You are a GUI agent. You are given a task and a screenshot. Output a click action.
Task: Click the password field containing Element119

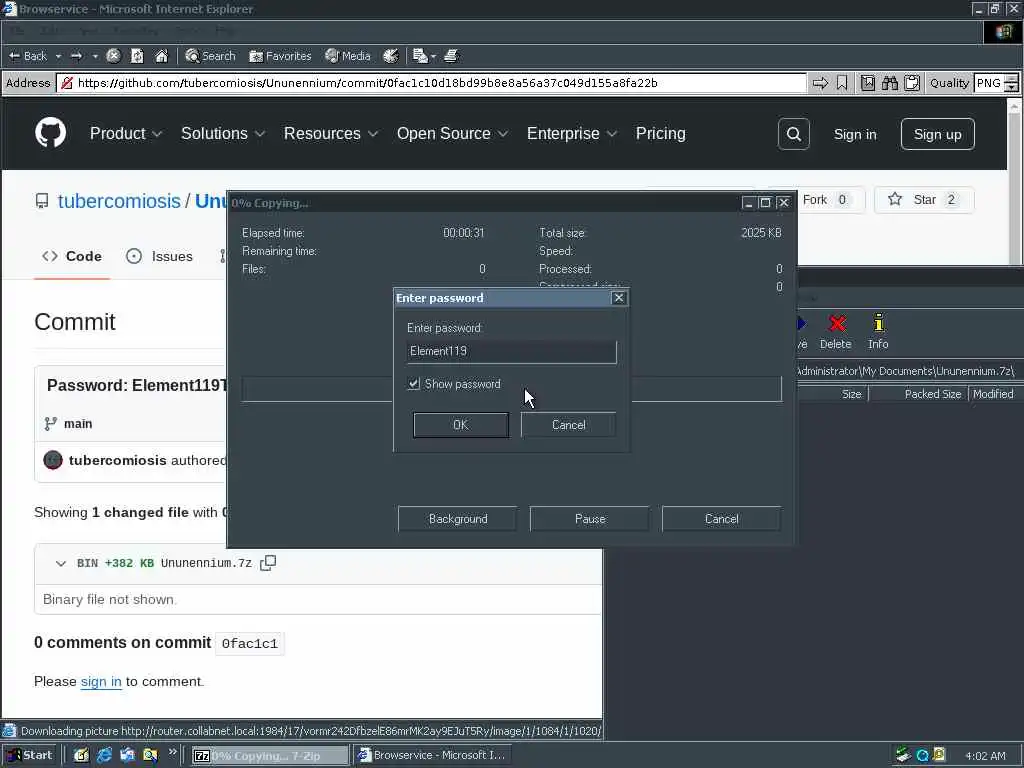click(511, 351)
